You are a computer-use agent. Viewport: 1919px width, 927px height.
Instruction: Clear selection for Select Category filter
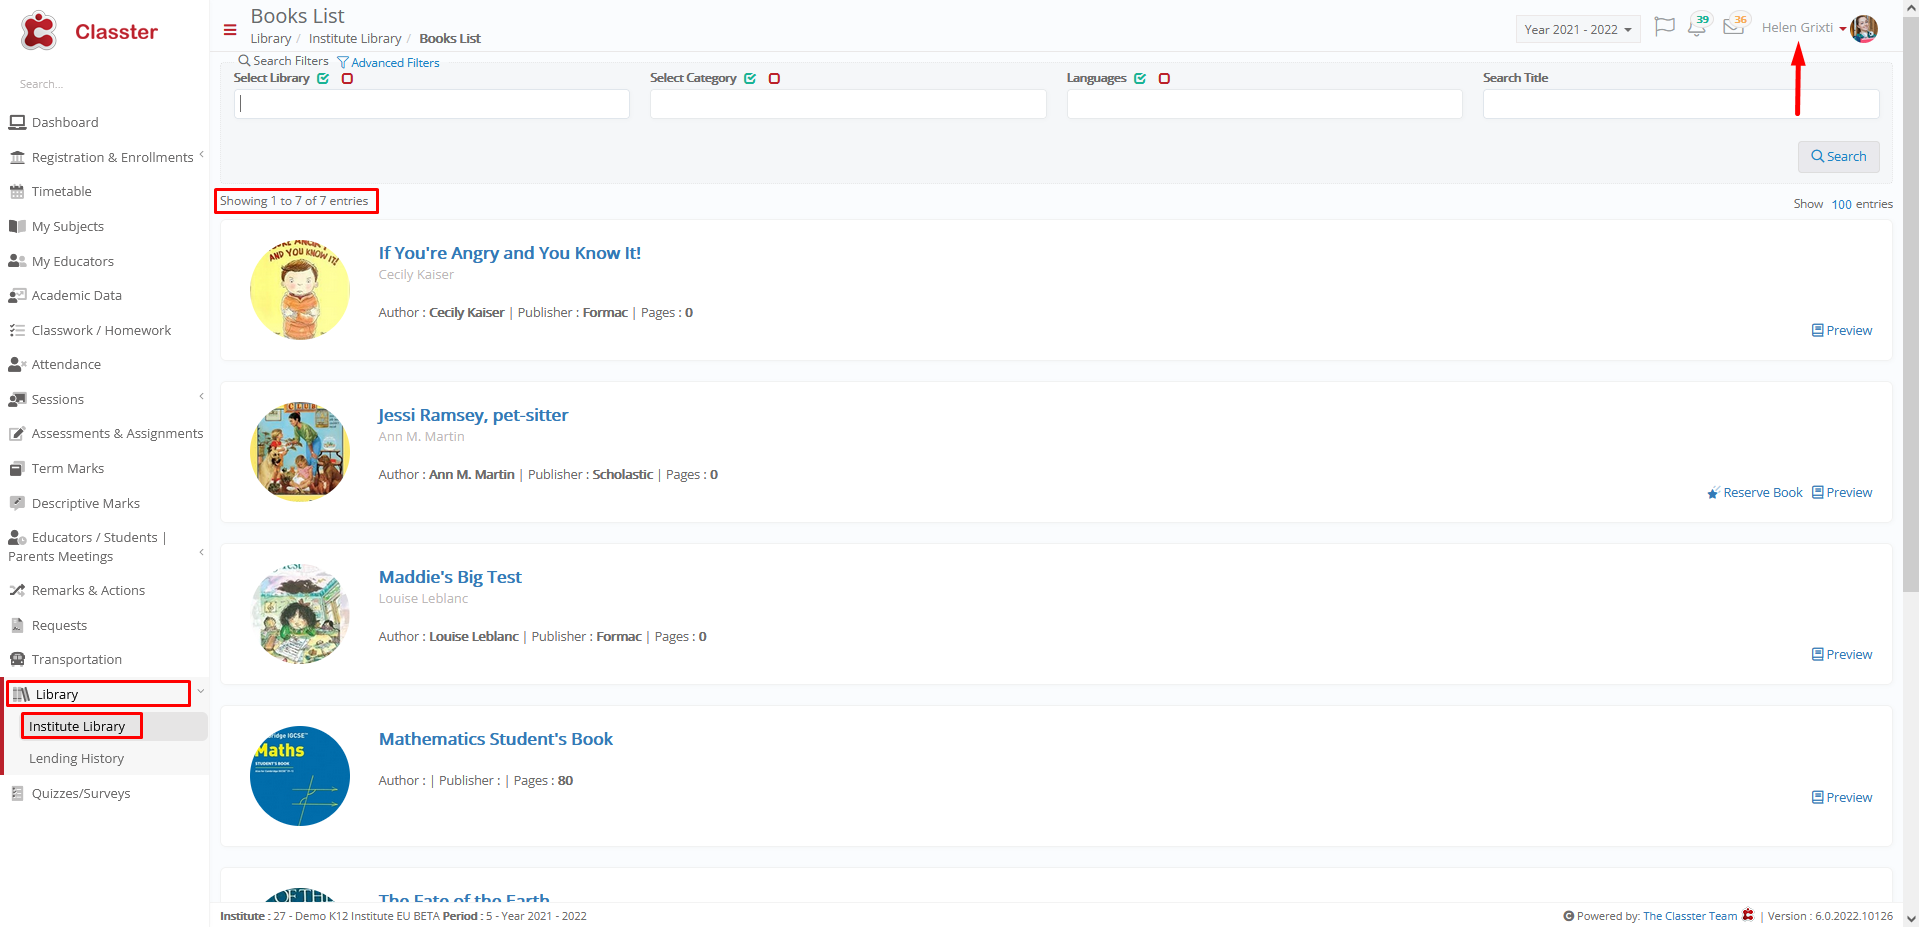pyautogui.click(x=774, y=78)
